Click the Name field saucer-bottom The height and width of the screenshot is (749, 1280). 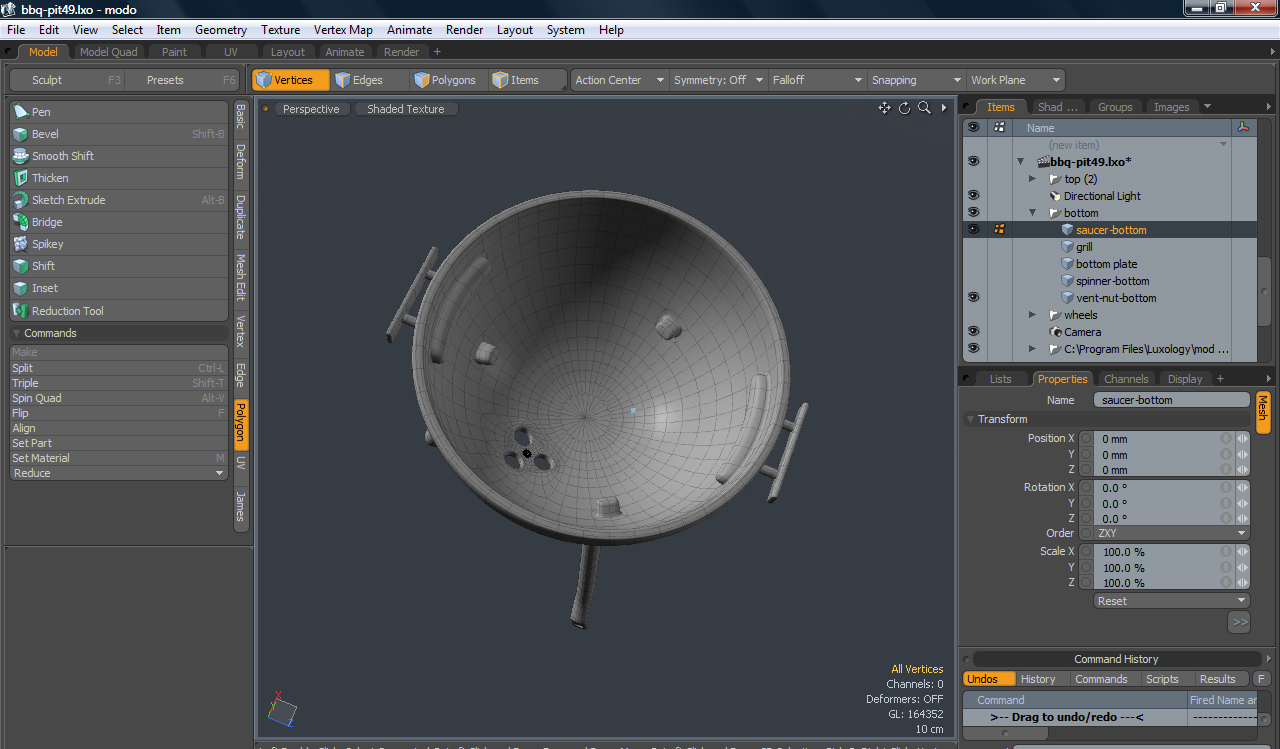click(x=1171, y=400)
